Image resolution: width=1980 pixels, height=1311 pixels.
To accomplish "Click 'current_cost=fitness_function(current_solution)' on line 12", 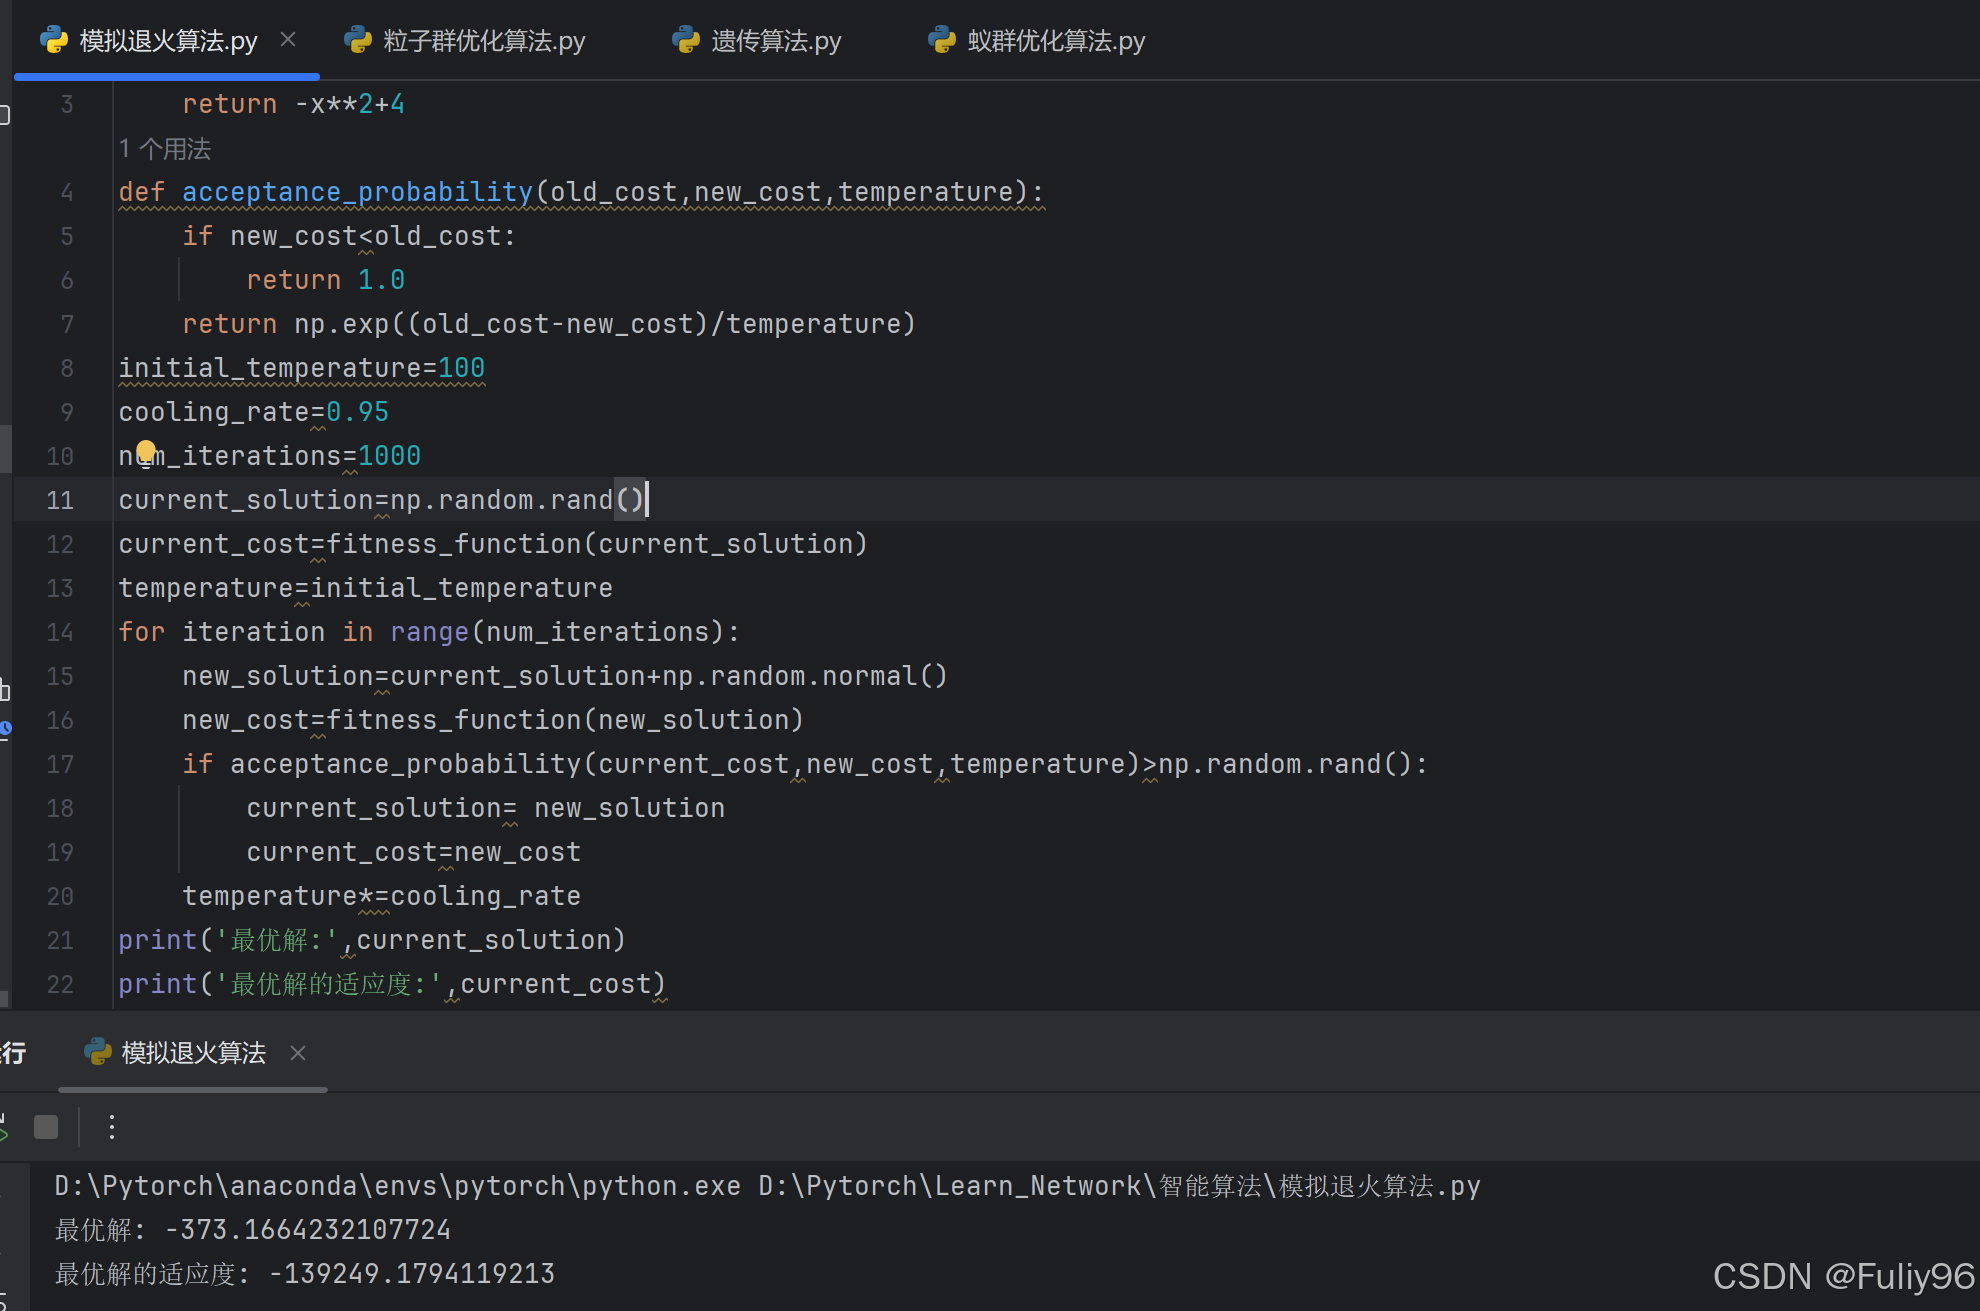I will coord(493,544).
